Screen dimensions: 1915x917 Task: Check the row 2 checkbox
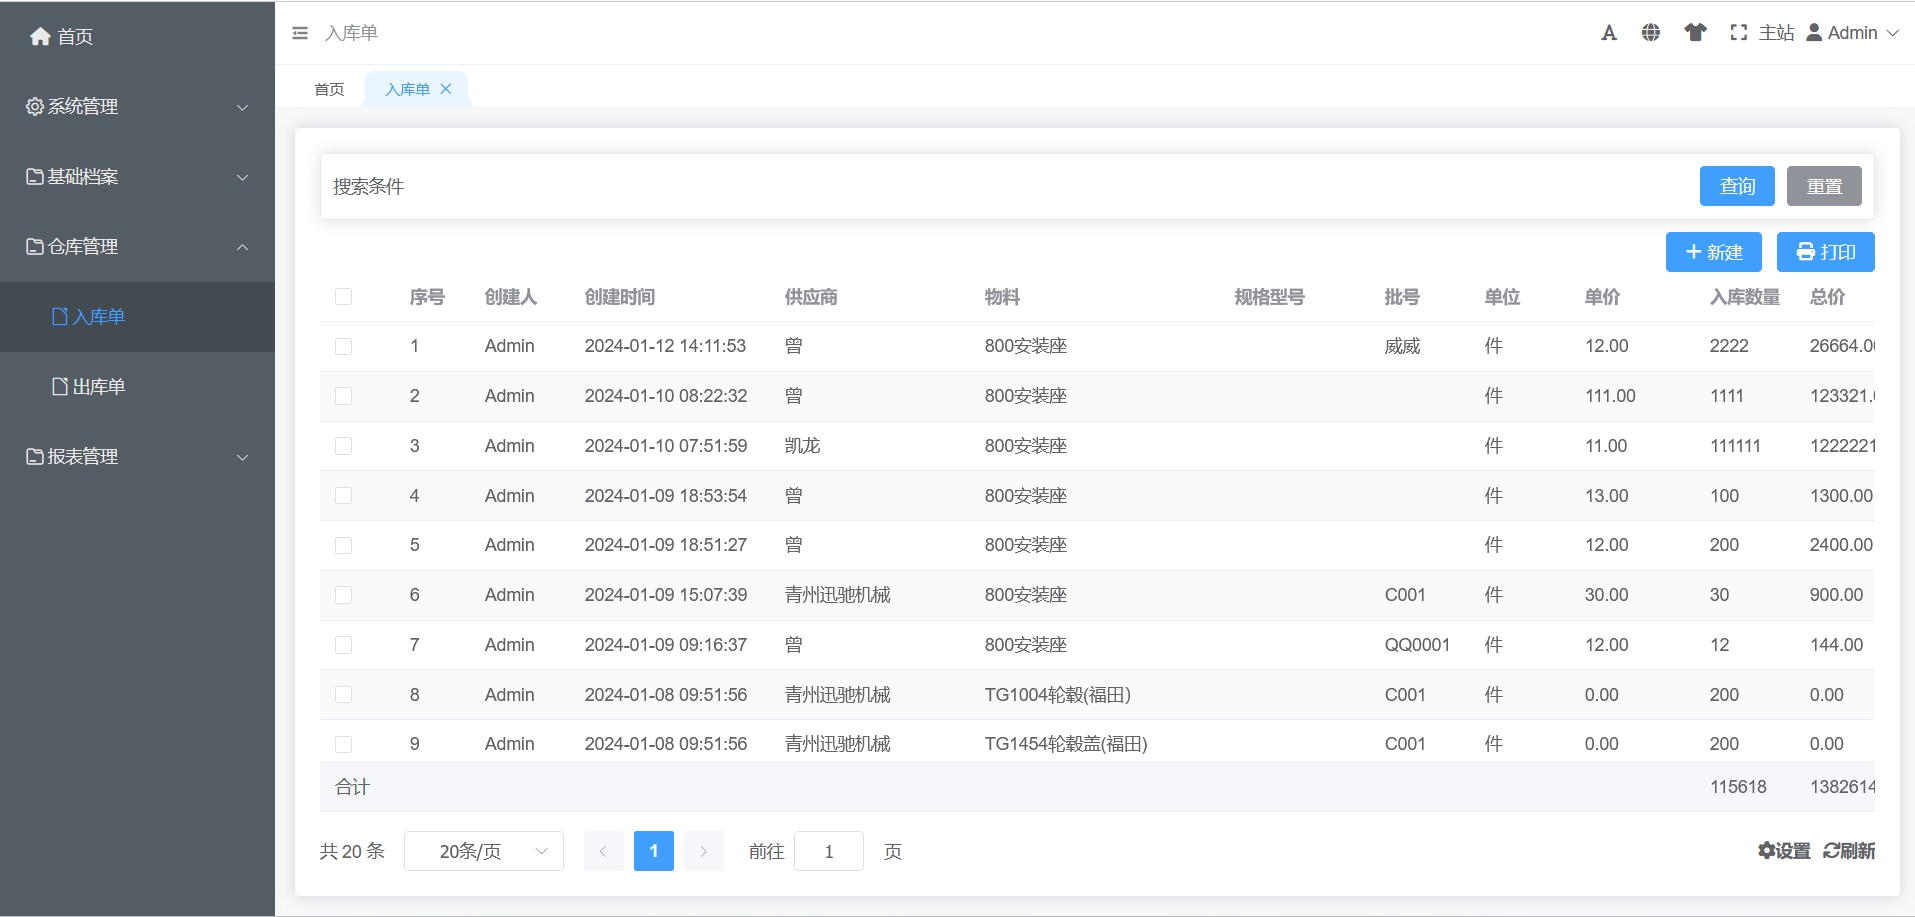(344, 396)
